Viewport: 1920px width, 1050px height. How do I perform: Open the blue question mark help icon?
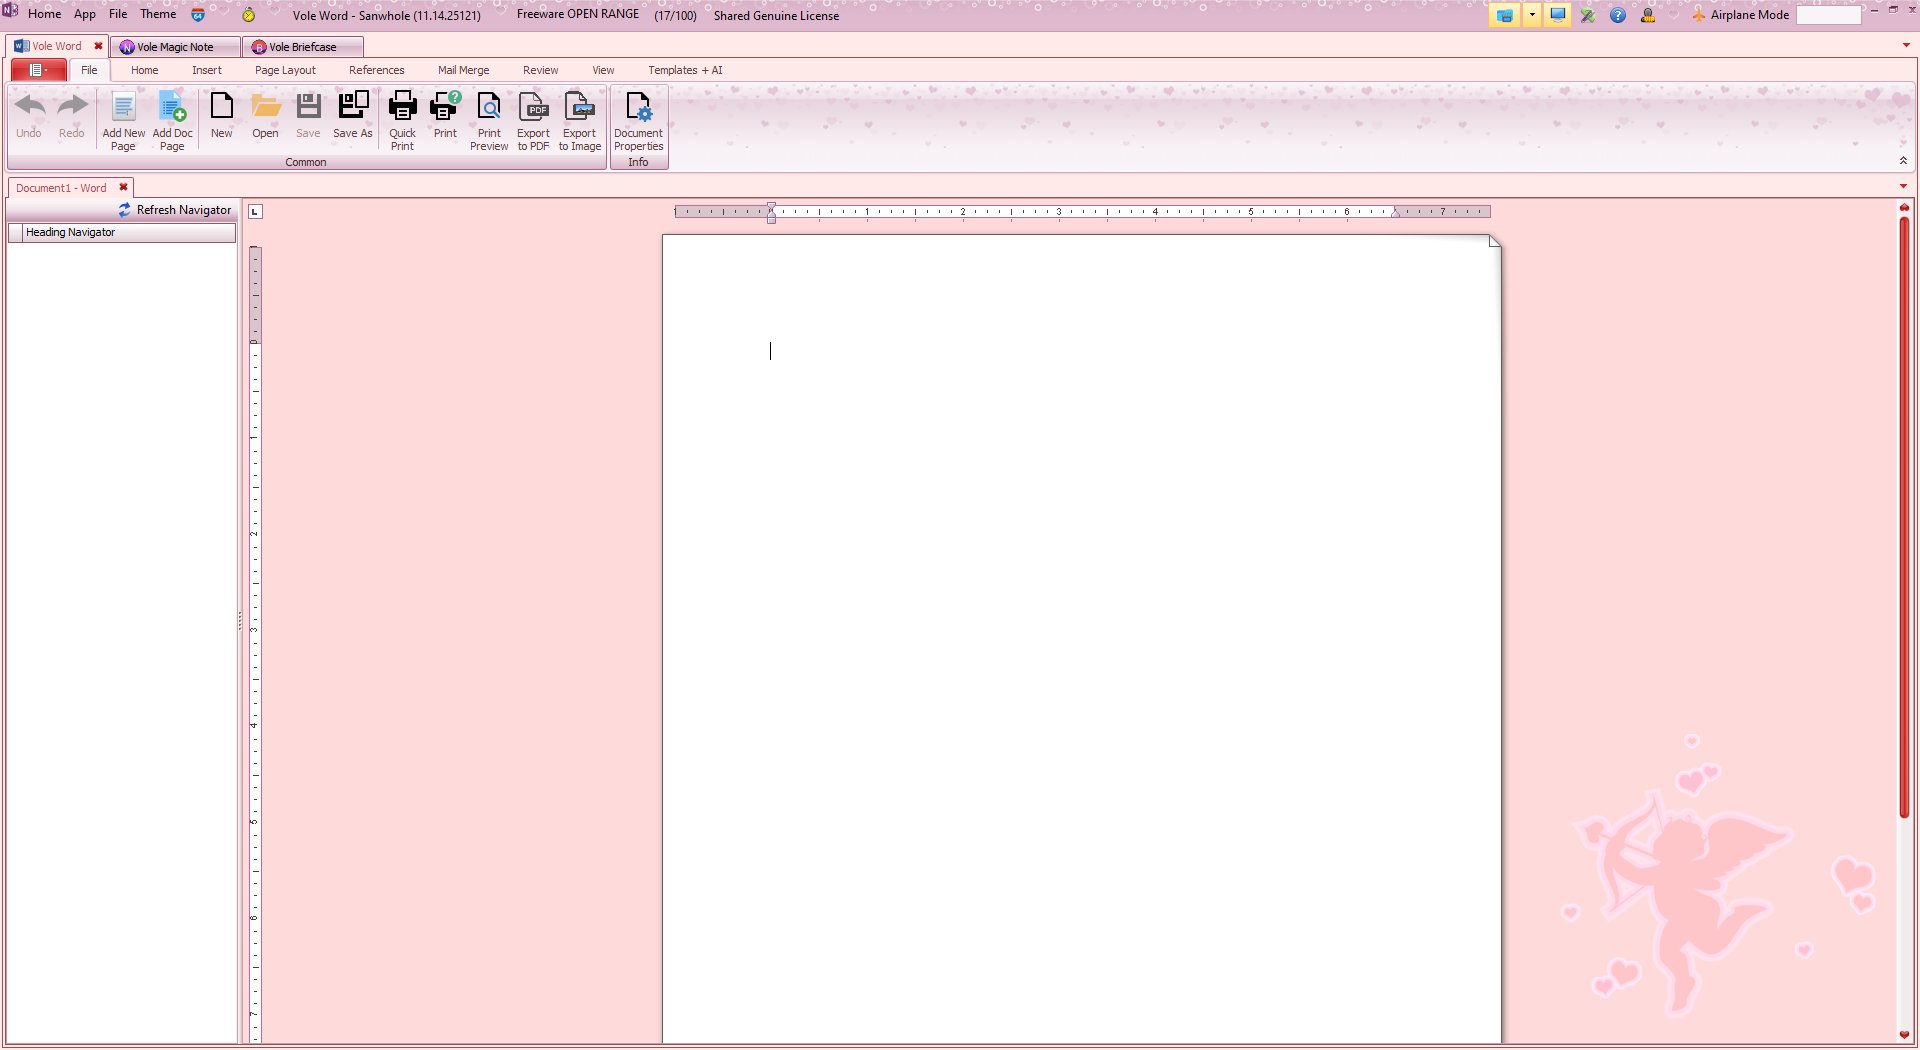[x=1617, y=15]
